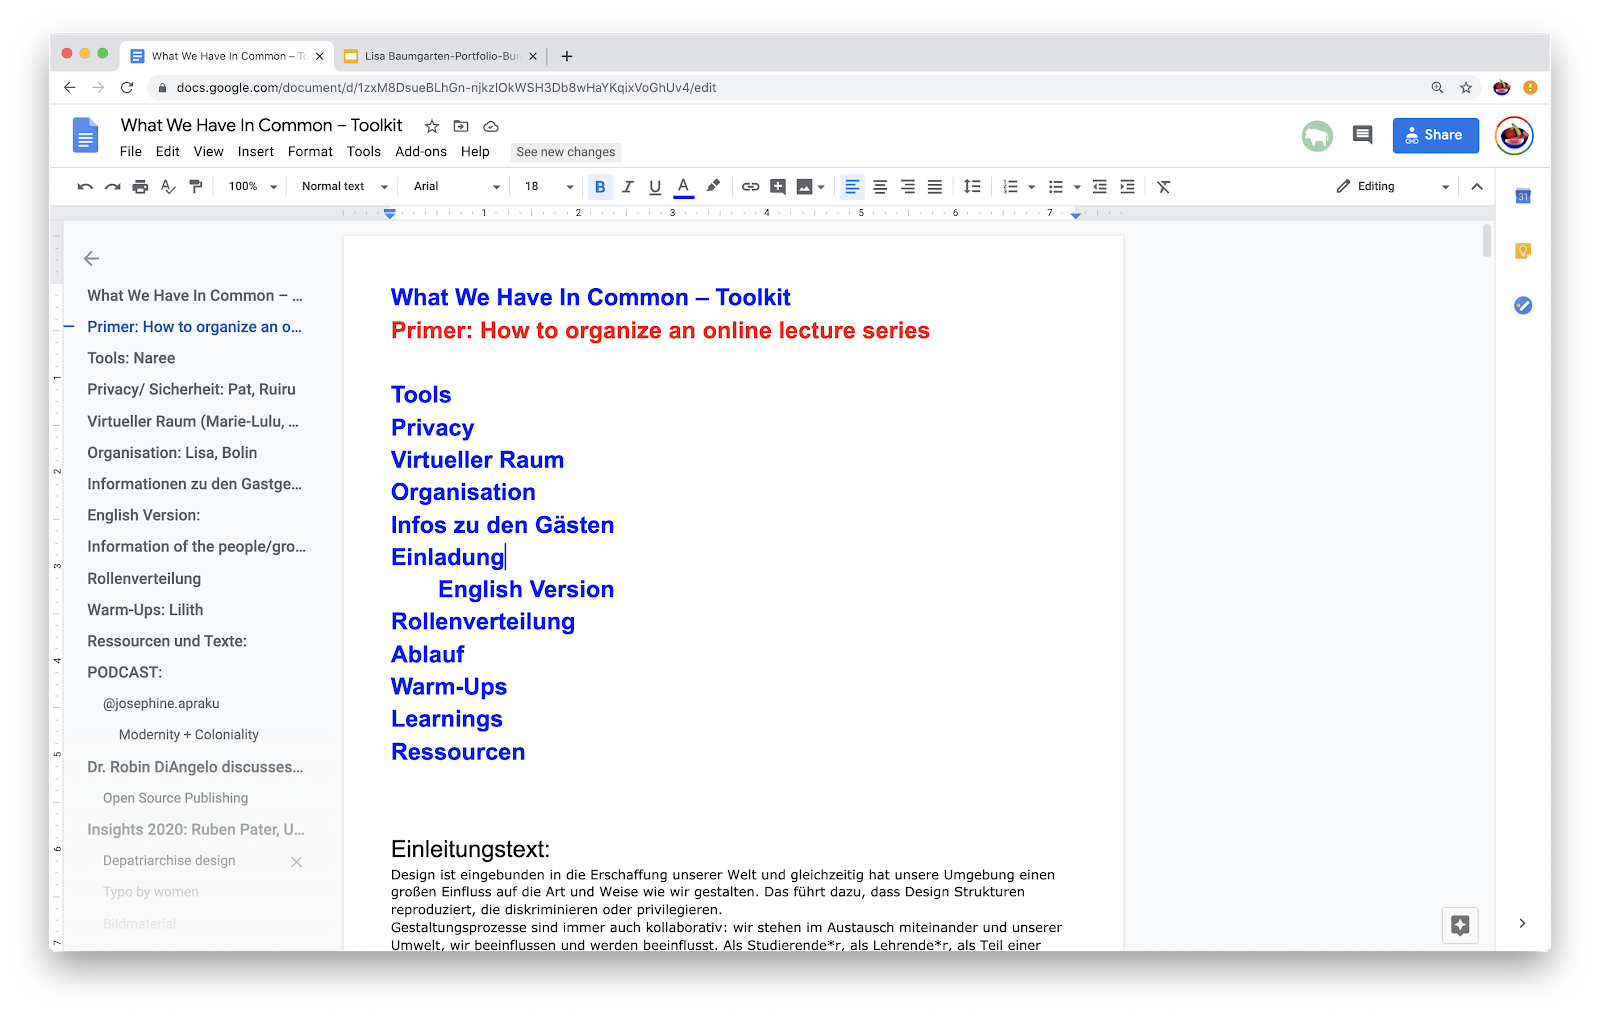Set justified text alignment
Viewport: 1600px width, 1017px height.
pos(935,187)
